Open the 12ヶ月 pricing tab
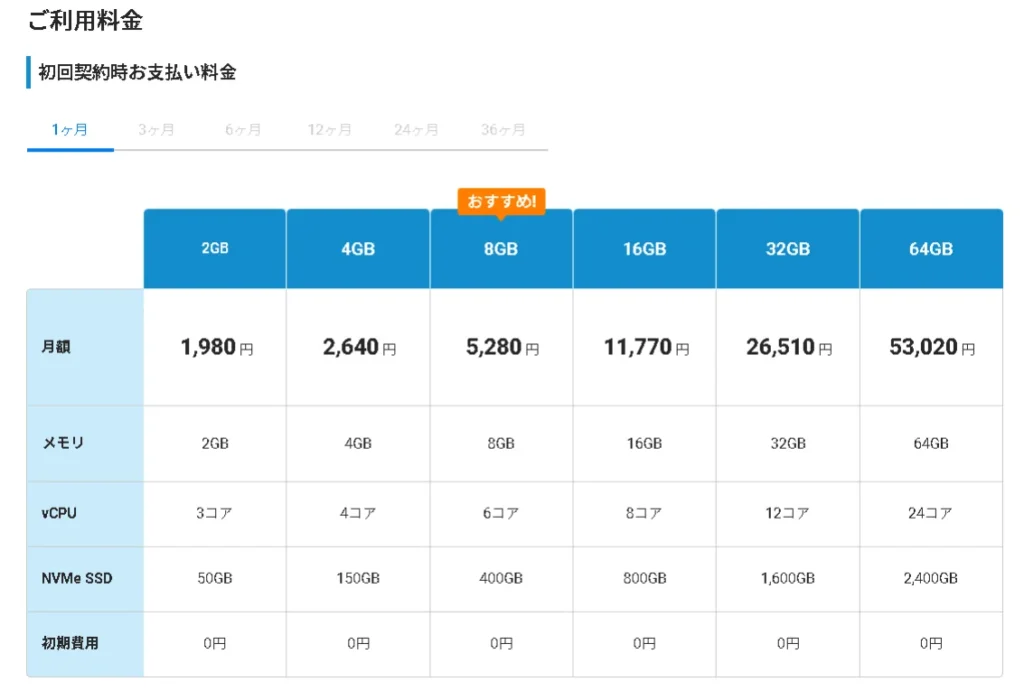This screenshot has width=1024, height=691. (330, 129)
